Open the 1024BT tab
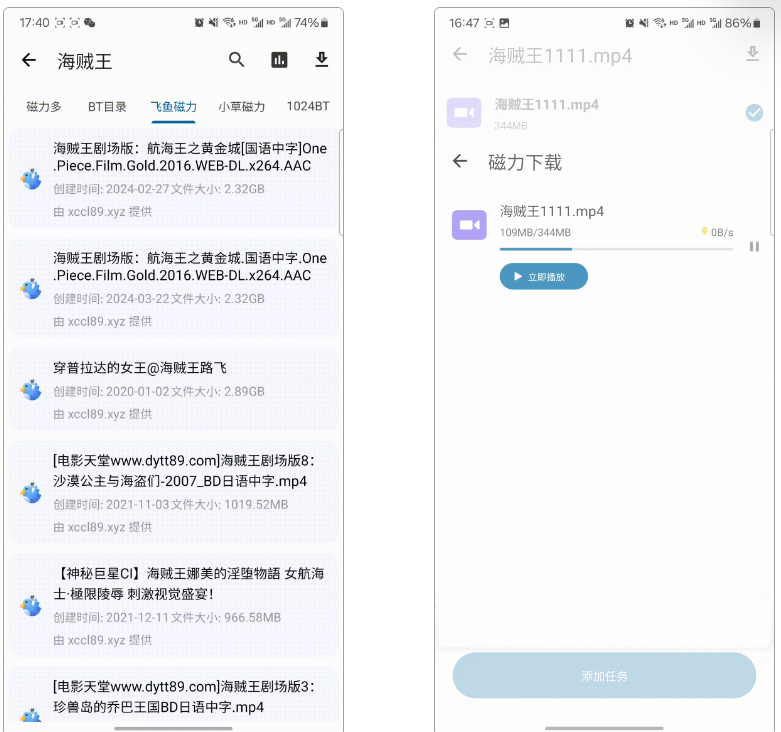The width and height of the screenshot is (781, 732). click(308, 107)
